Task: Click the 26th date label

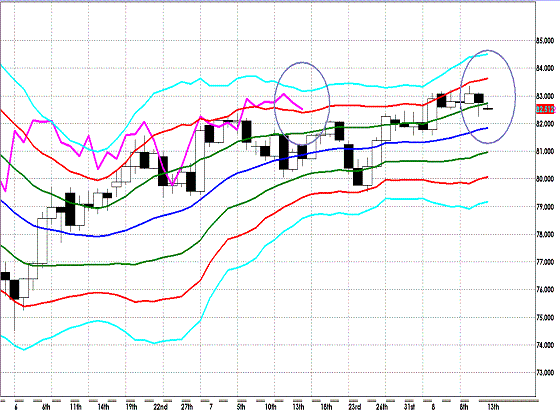Action: (382, 407)
